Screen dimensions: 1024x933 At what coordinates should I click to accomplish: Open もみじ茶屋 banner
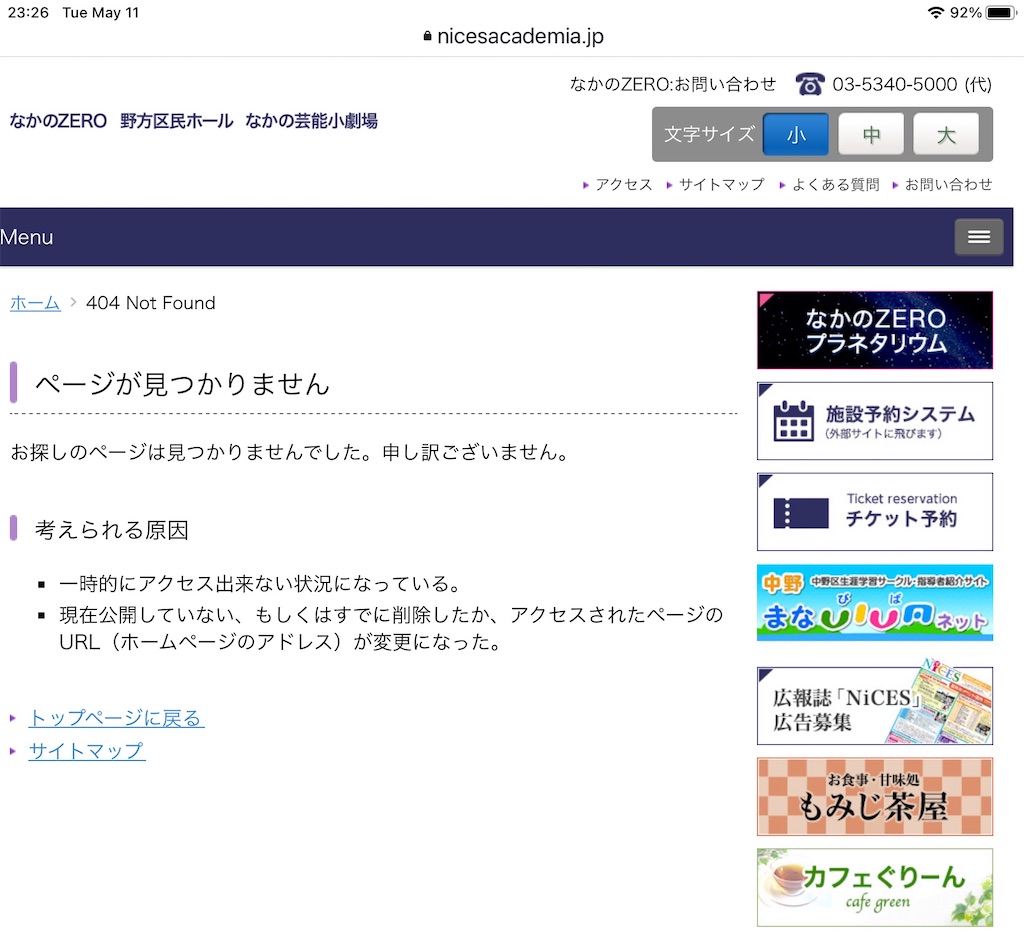pyautogui.click(x=874, y=797)
